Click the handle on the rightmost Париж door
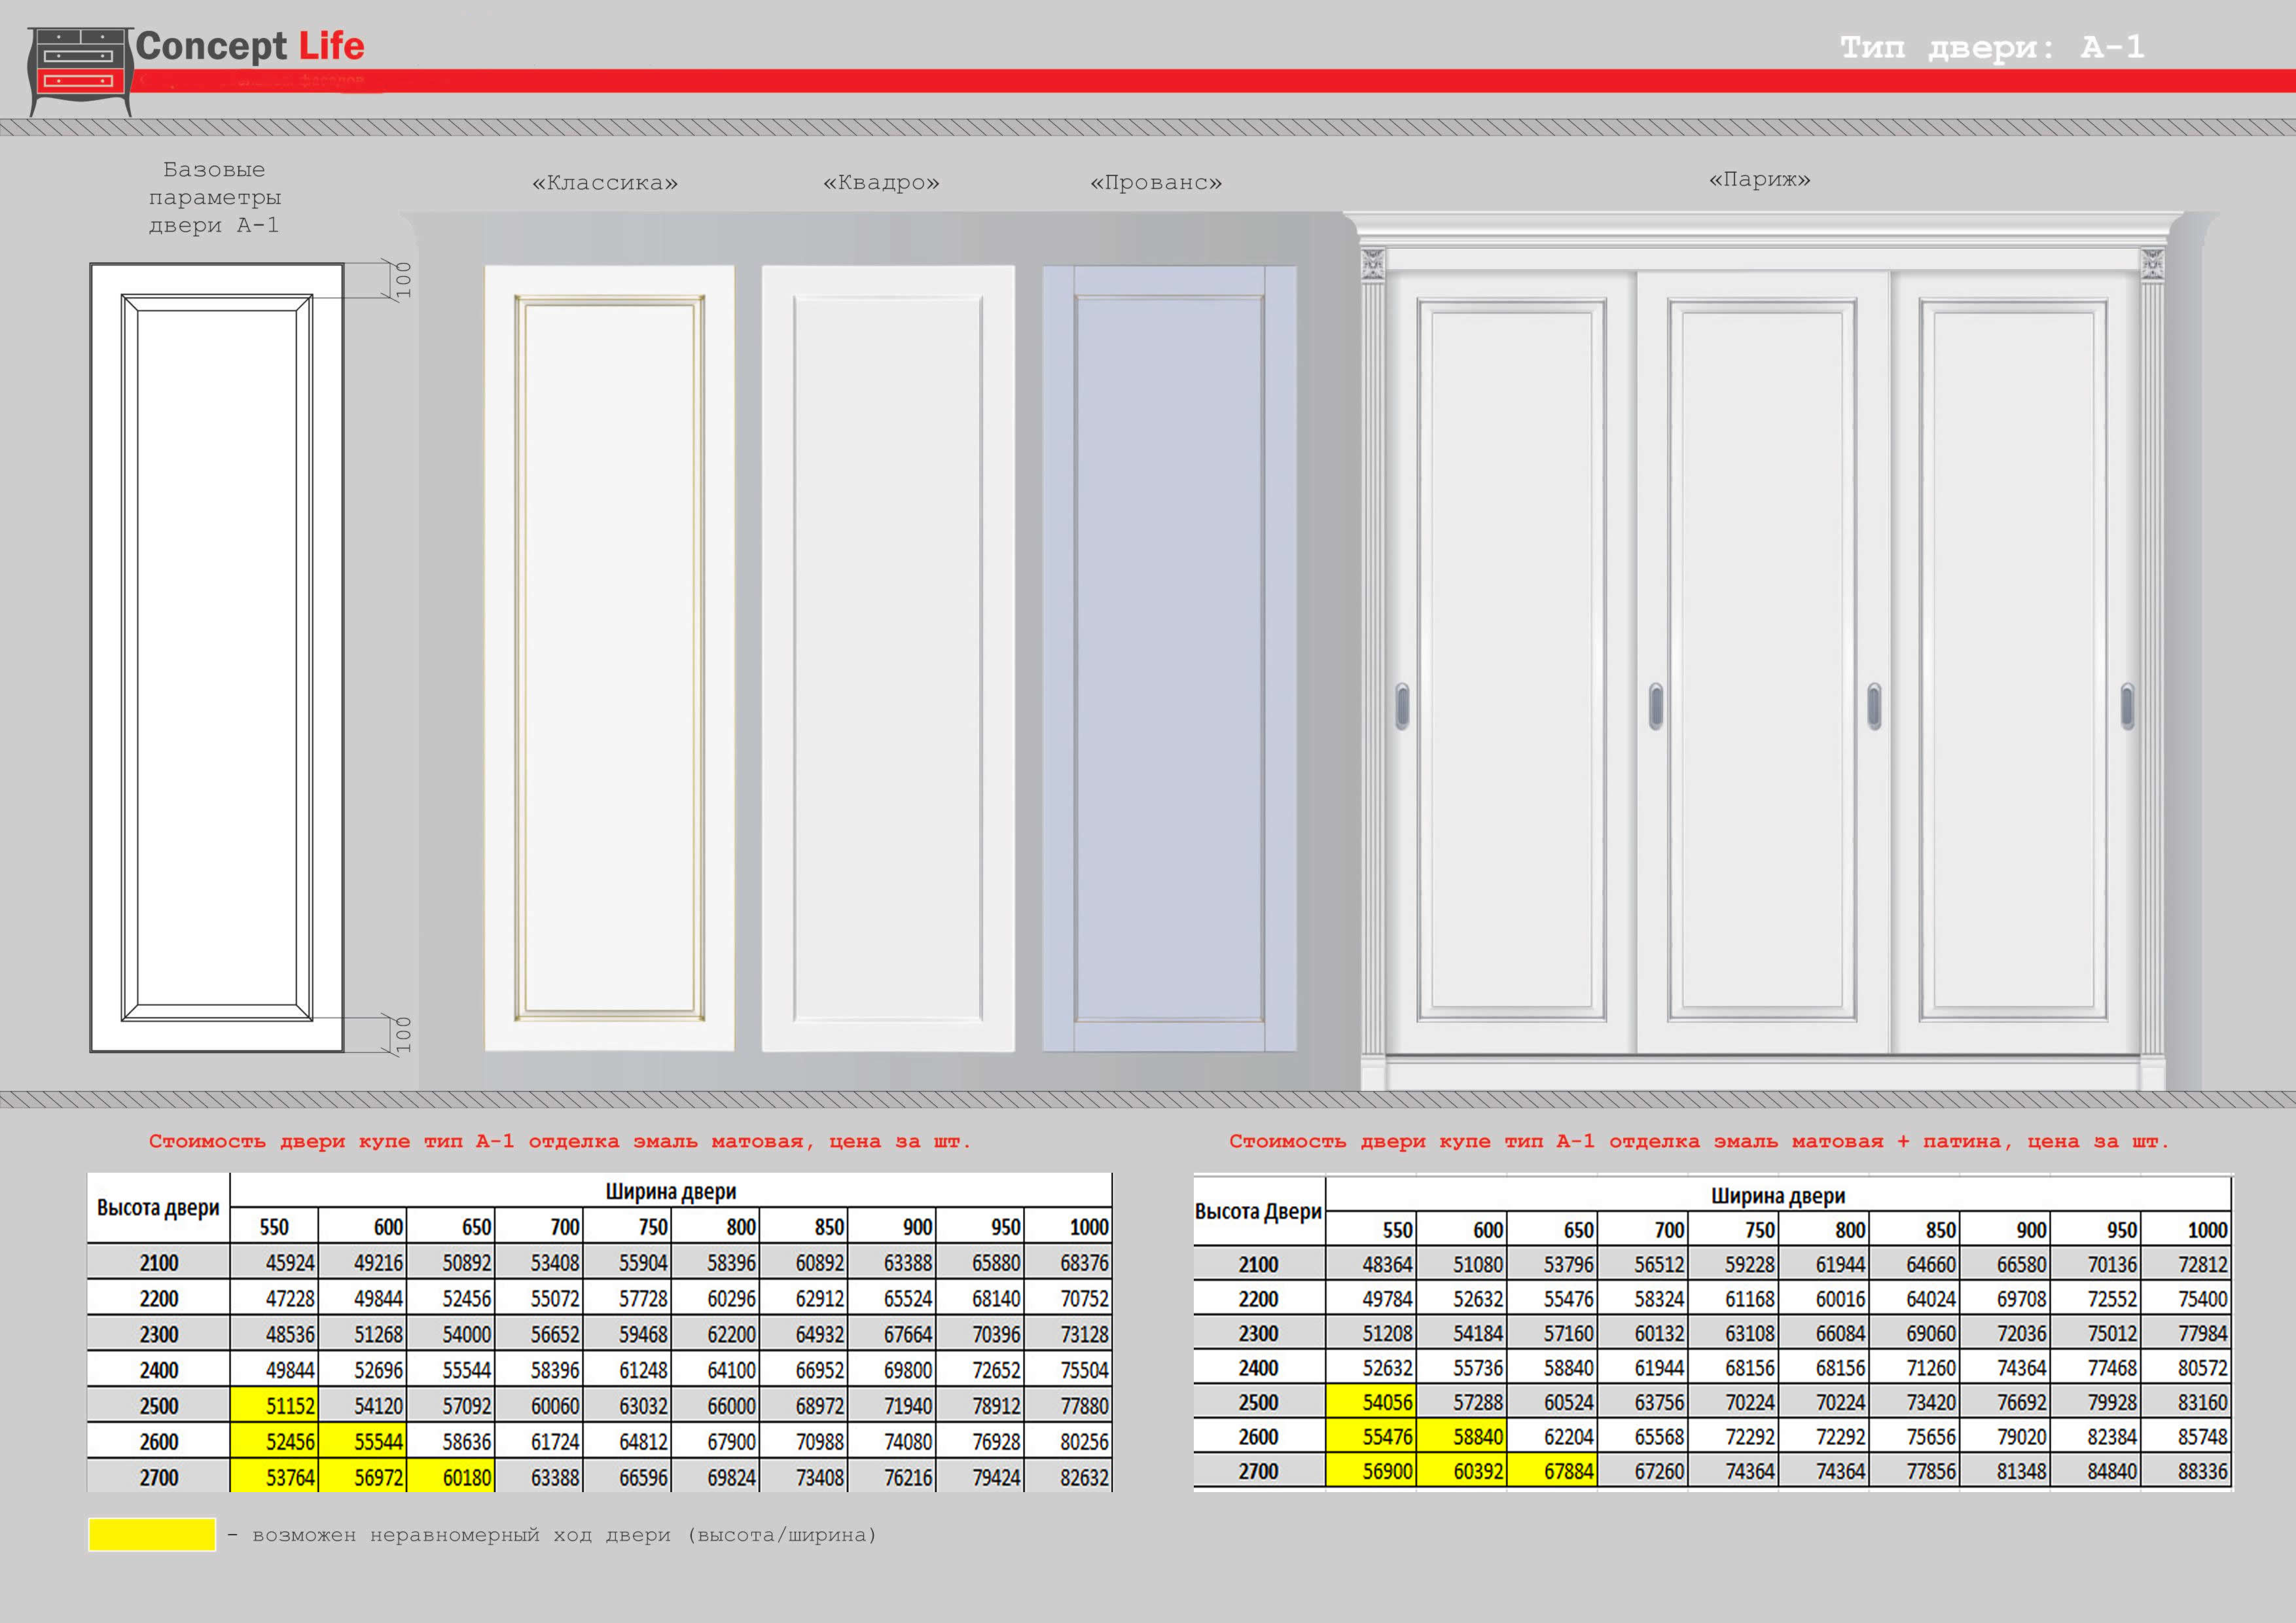The image size is (2296, 1623). click(2127, 706)
